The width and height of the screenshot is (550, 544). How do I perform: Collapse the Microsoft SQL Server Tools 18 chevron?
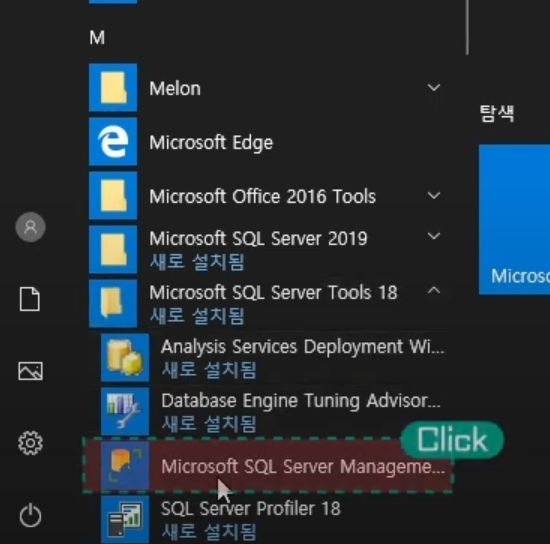click(x=434, y=290)
